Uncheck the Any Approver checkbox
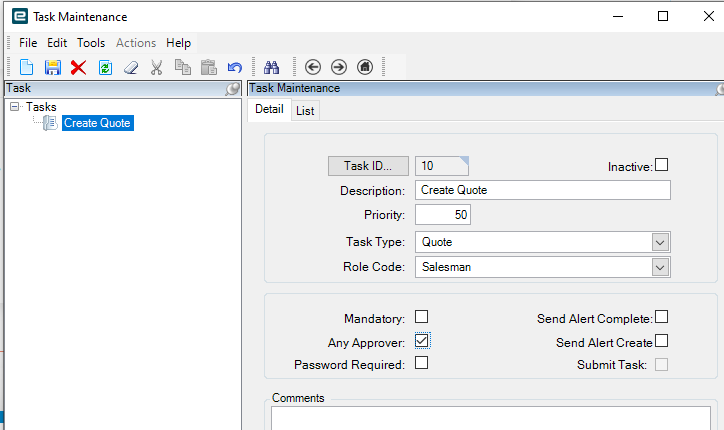The image size is (724, 430). [422, 341]
